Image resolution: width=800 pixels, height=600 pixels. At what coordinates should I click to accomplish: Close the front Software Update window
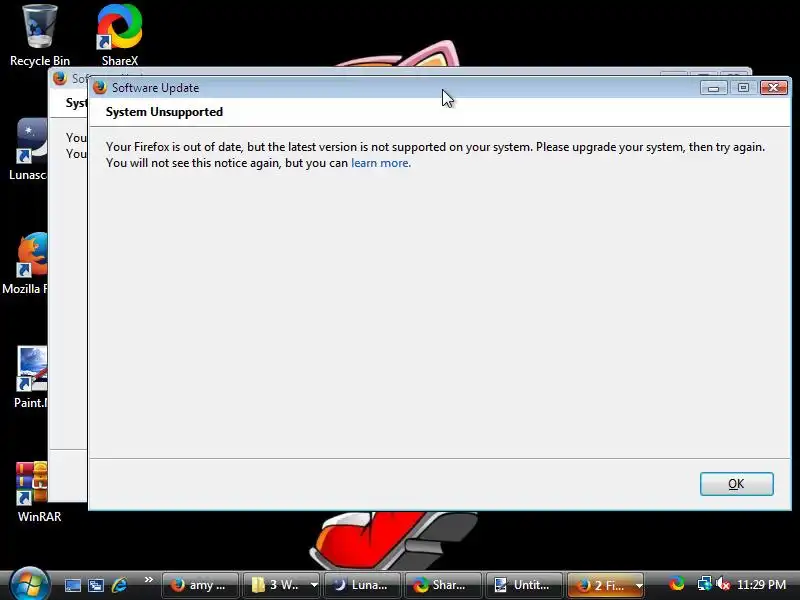coord(773,88)
